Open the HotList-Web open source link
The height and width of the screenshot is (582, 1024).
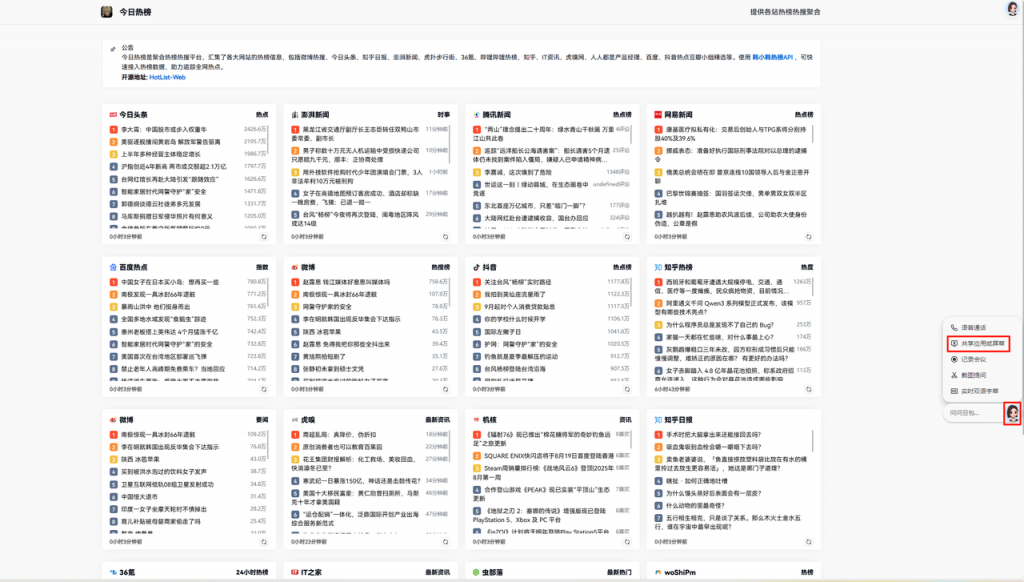[167, 77]
